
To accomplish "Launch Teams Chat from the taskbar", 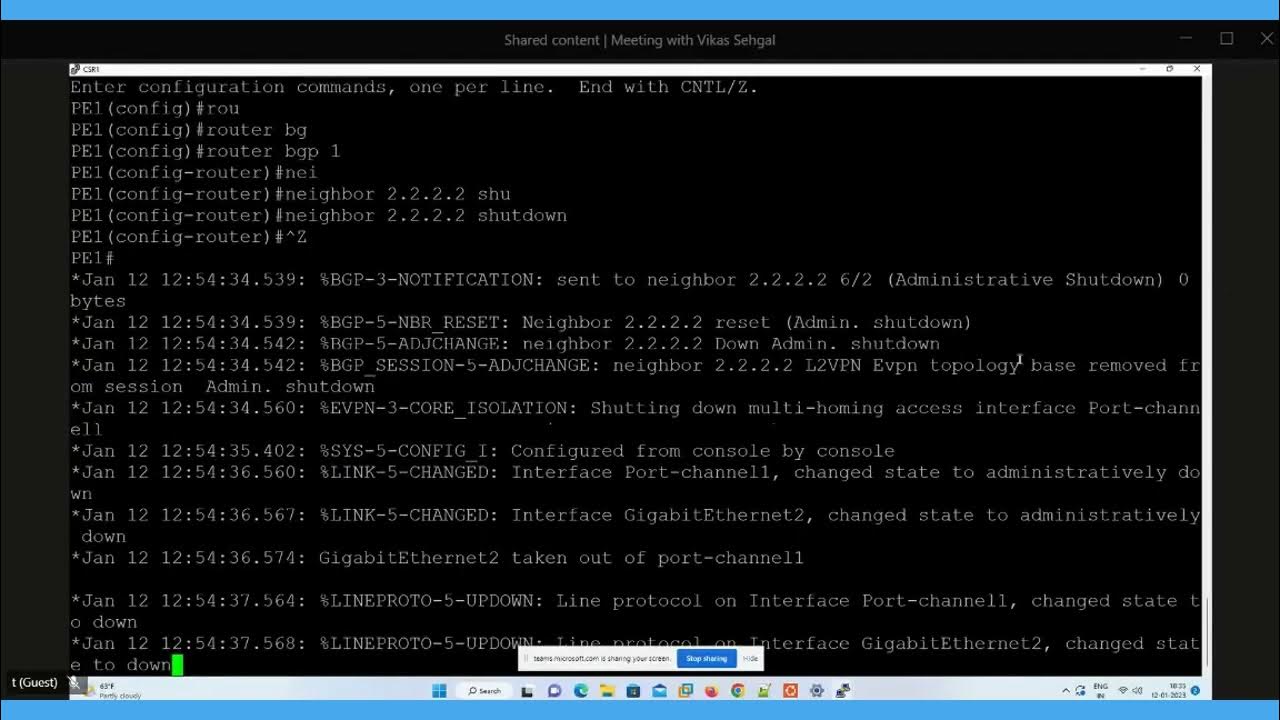I will point(555,691).
